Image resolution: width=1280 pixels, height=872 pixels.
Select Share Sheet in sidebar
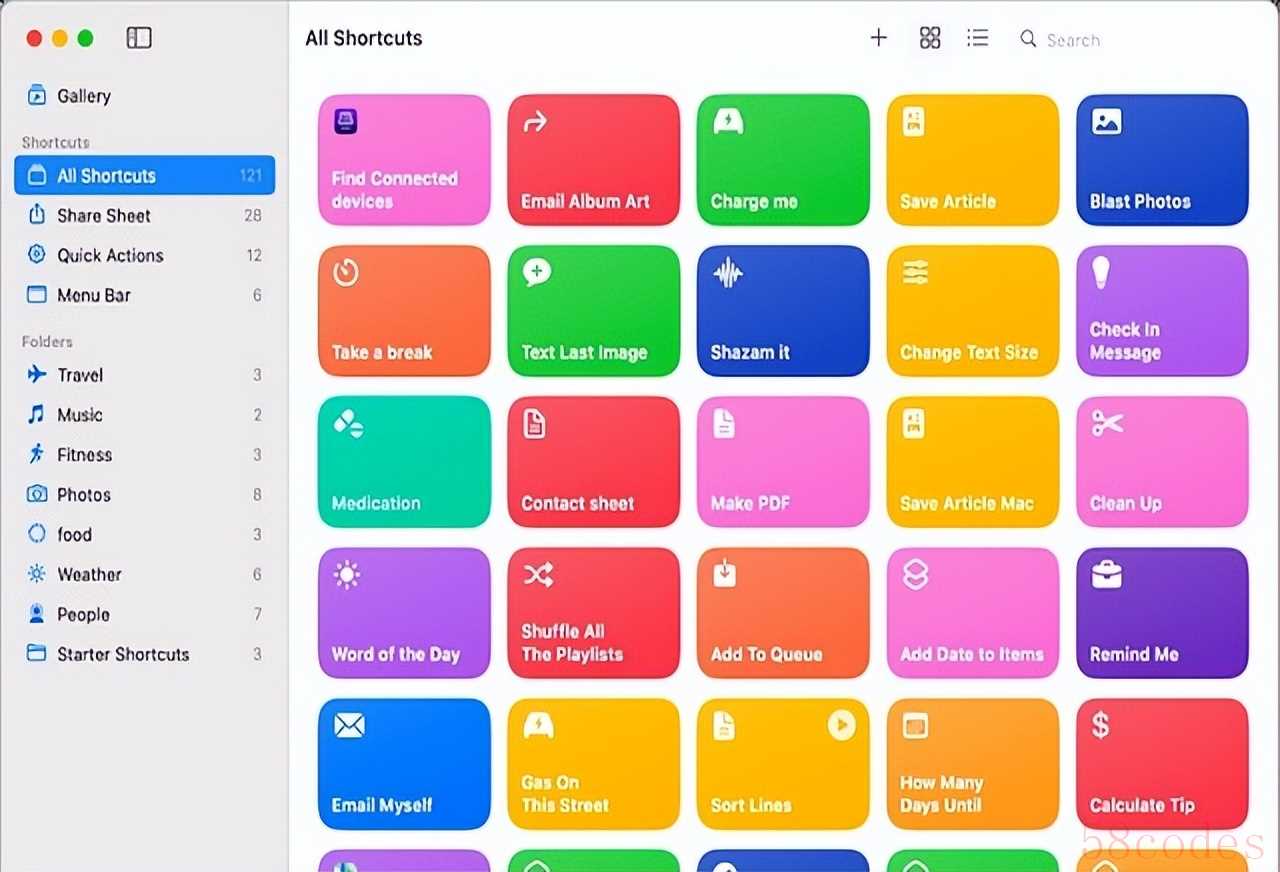coord(103,215)
